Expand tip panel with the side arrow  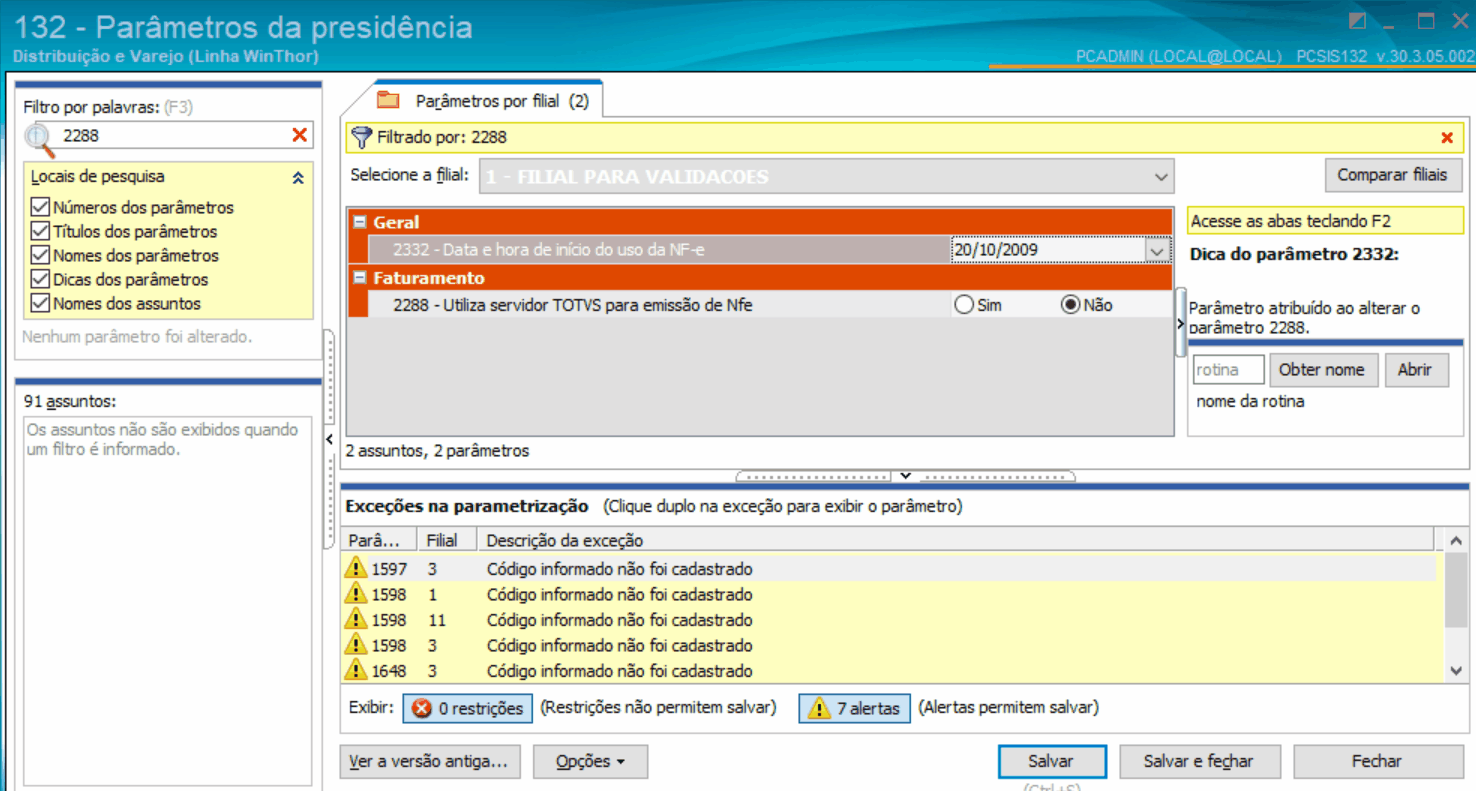pyautogui.click(x=1181, y=324)
